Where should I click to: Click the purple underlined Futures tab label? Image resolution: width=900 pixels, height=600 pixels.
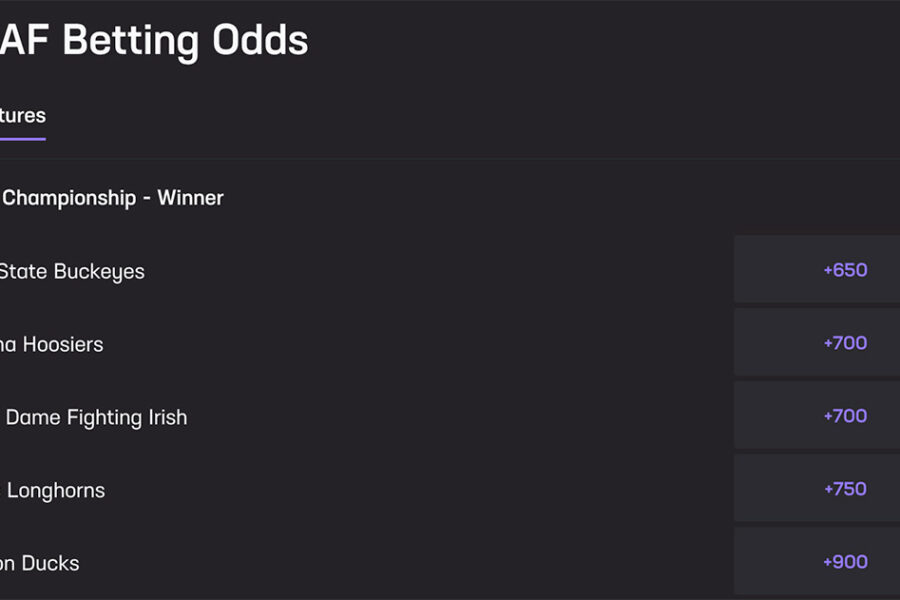22,115
